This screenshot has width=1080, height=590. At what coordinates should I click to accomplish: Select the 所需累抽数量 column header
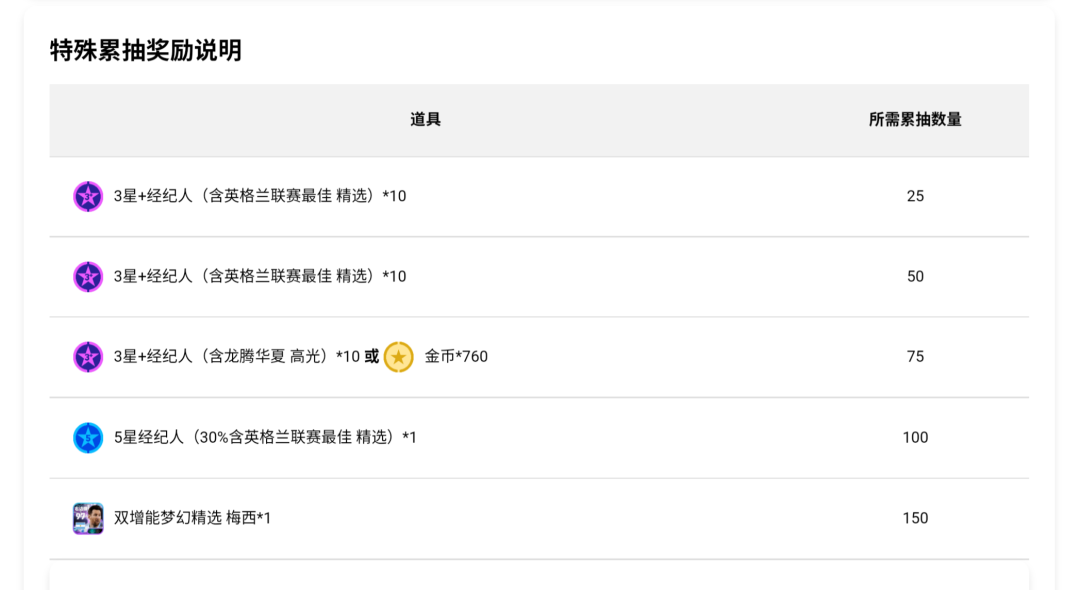915,119
